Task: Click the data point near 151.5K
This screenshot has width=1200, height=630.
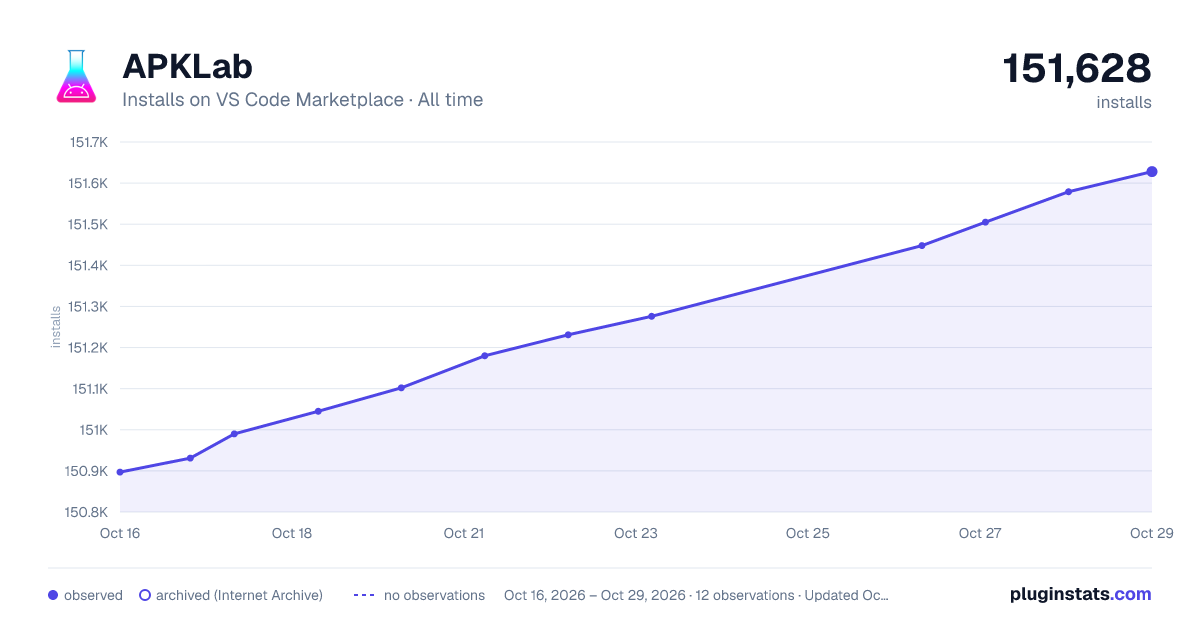Action: (985, 222)
